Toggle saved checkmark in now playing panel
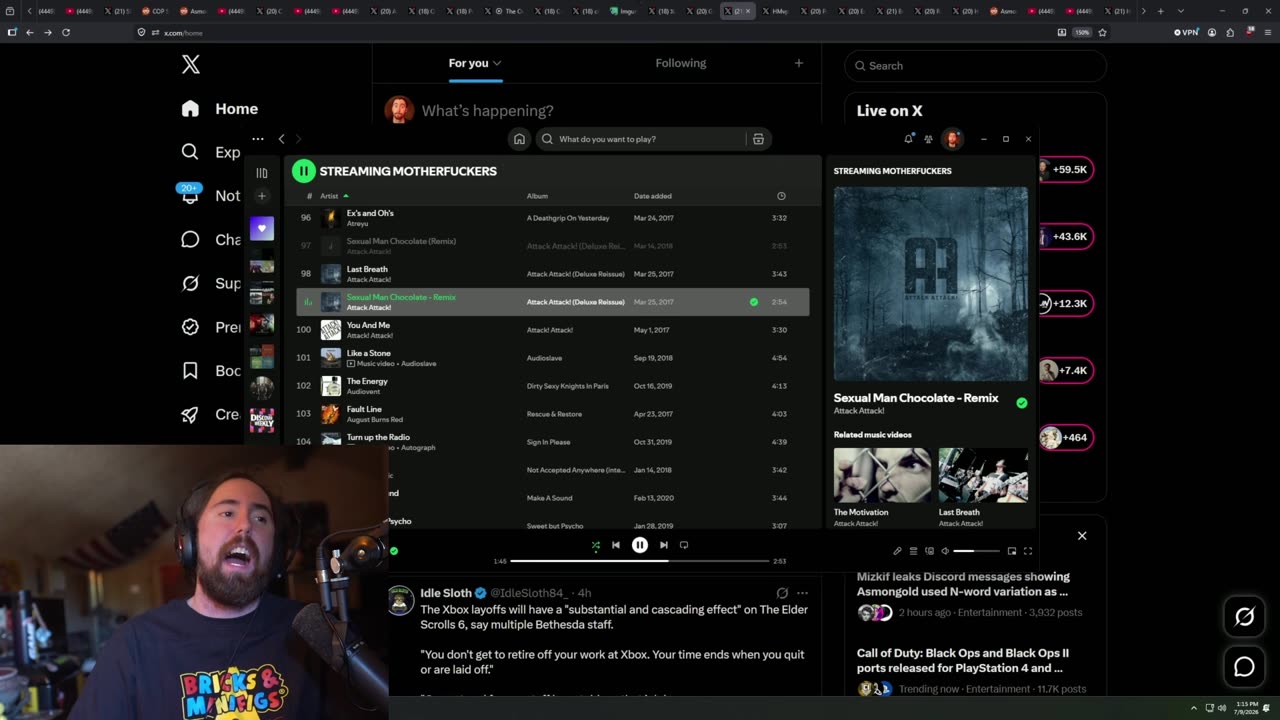The image size is (1280, 720). coord(1021,403)
